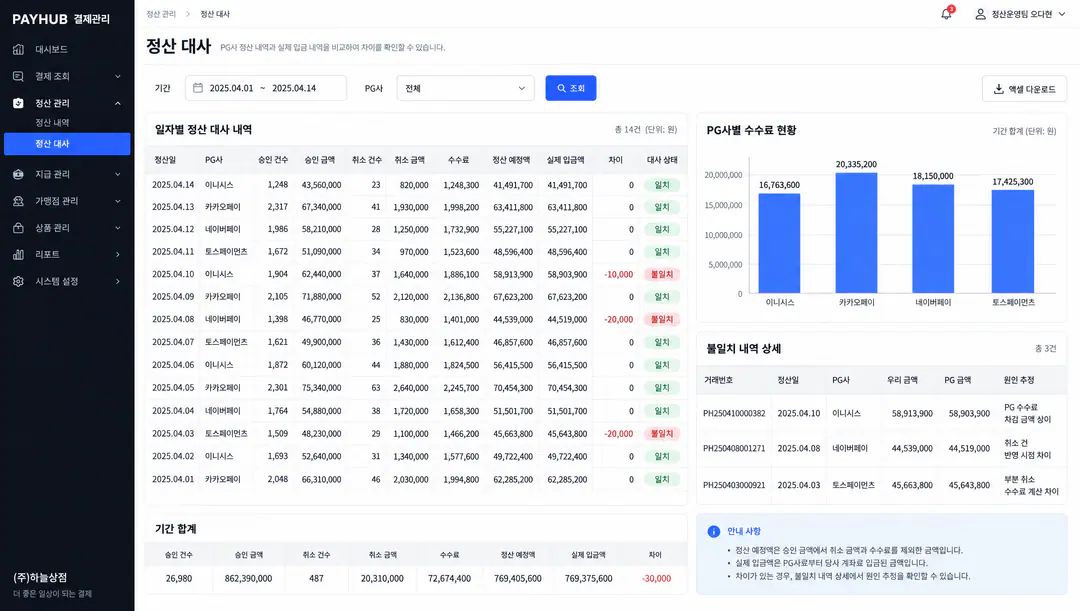This screenshot has height=611, width=1080.
Task: Expand the 시스템 설정 menu chevron
Action: [118, 282]
